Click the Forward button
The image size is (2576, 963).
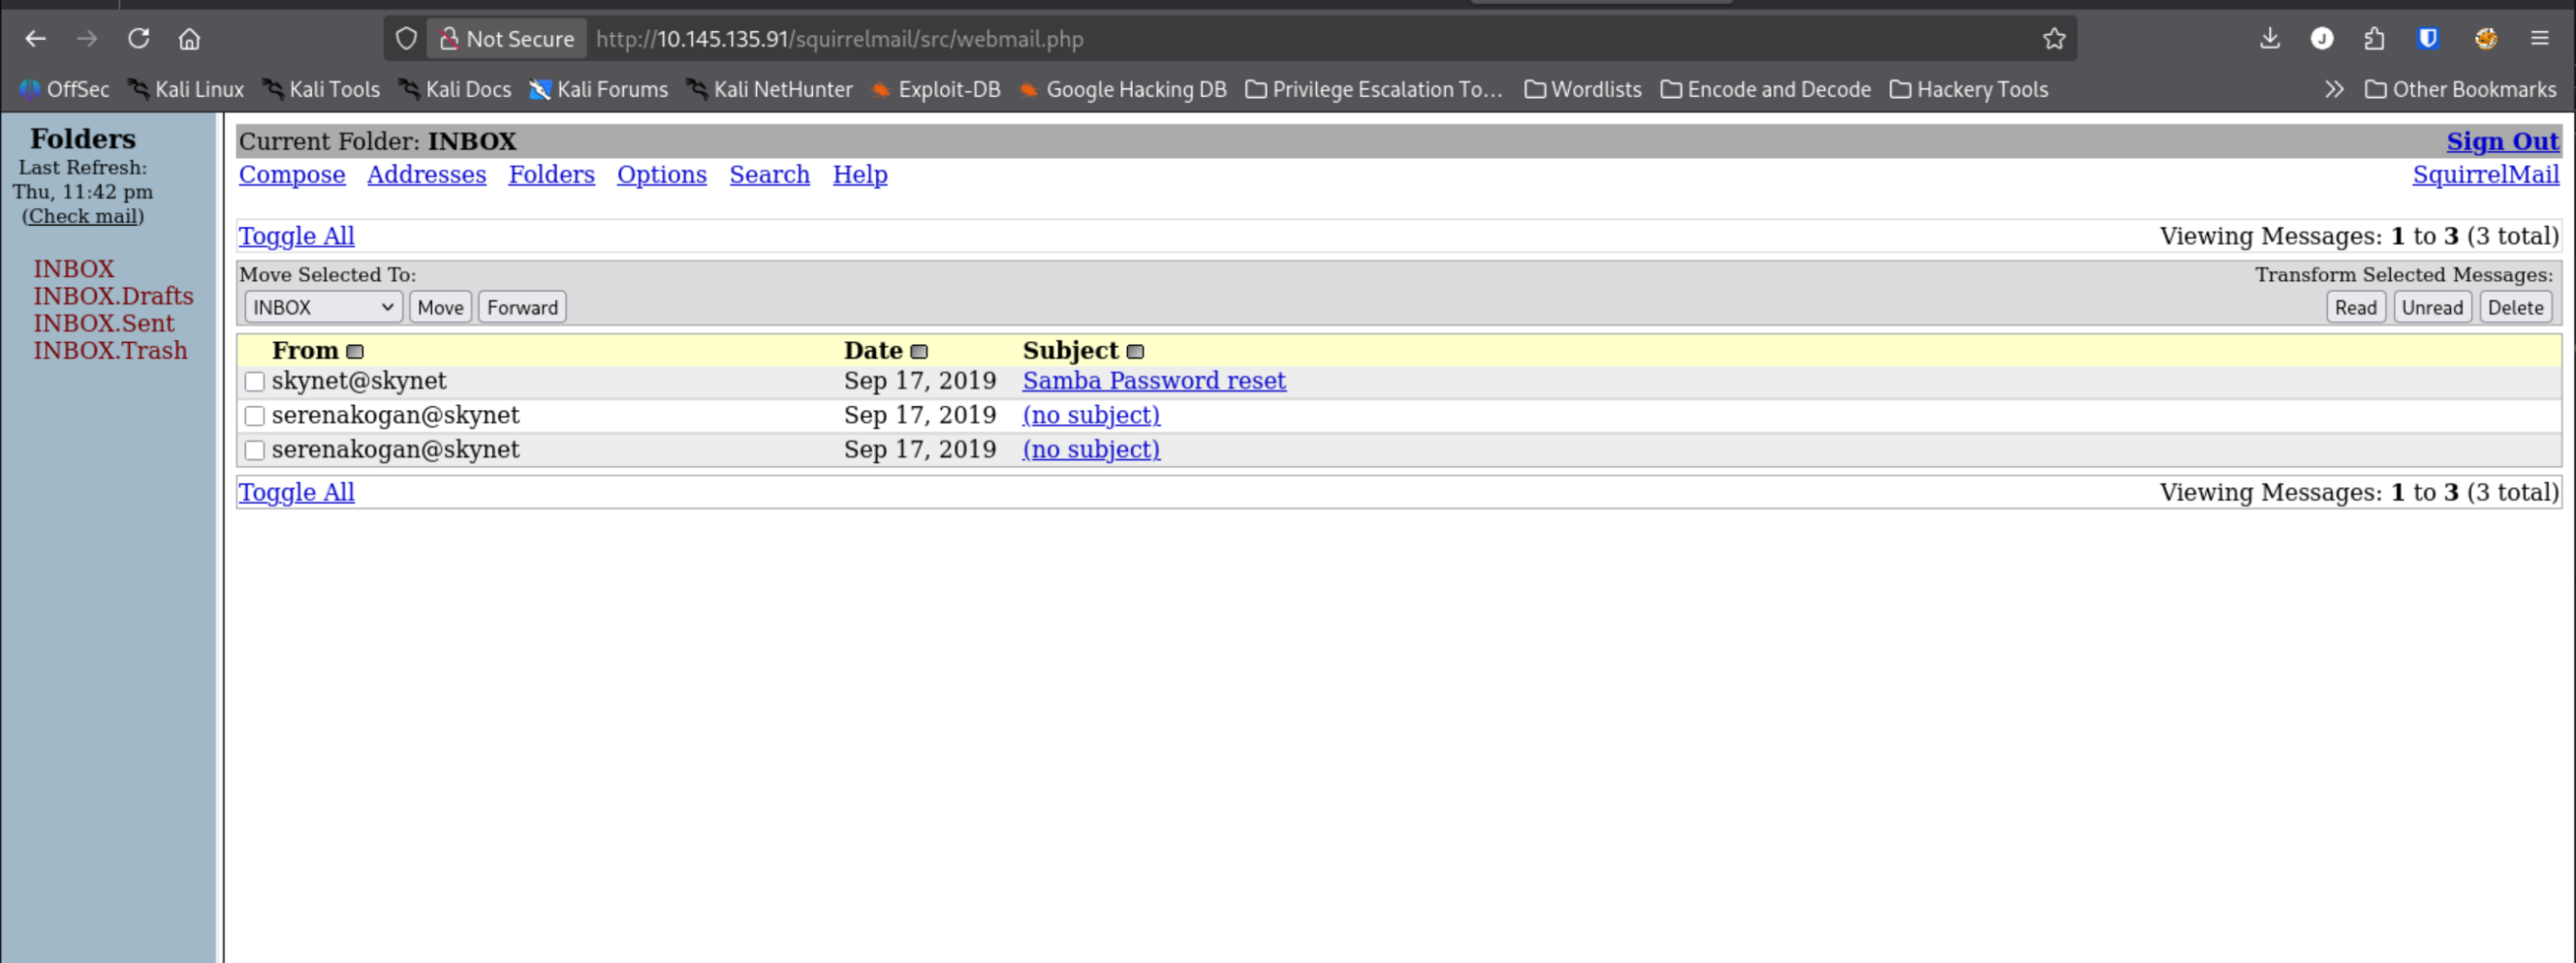click(x=523, y=308)
